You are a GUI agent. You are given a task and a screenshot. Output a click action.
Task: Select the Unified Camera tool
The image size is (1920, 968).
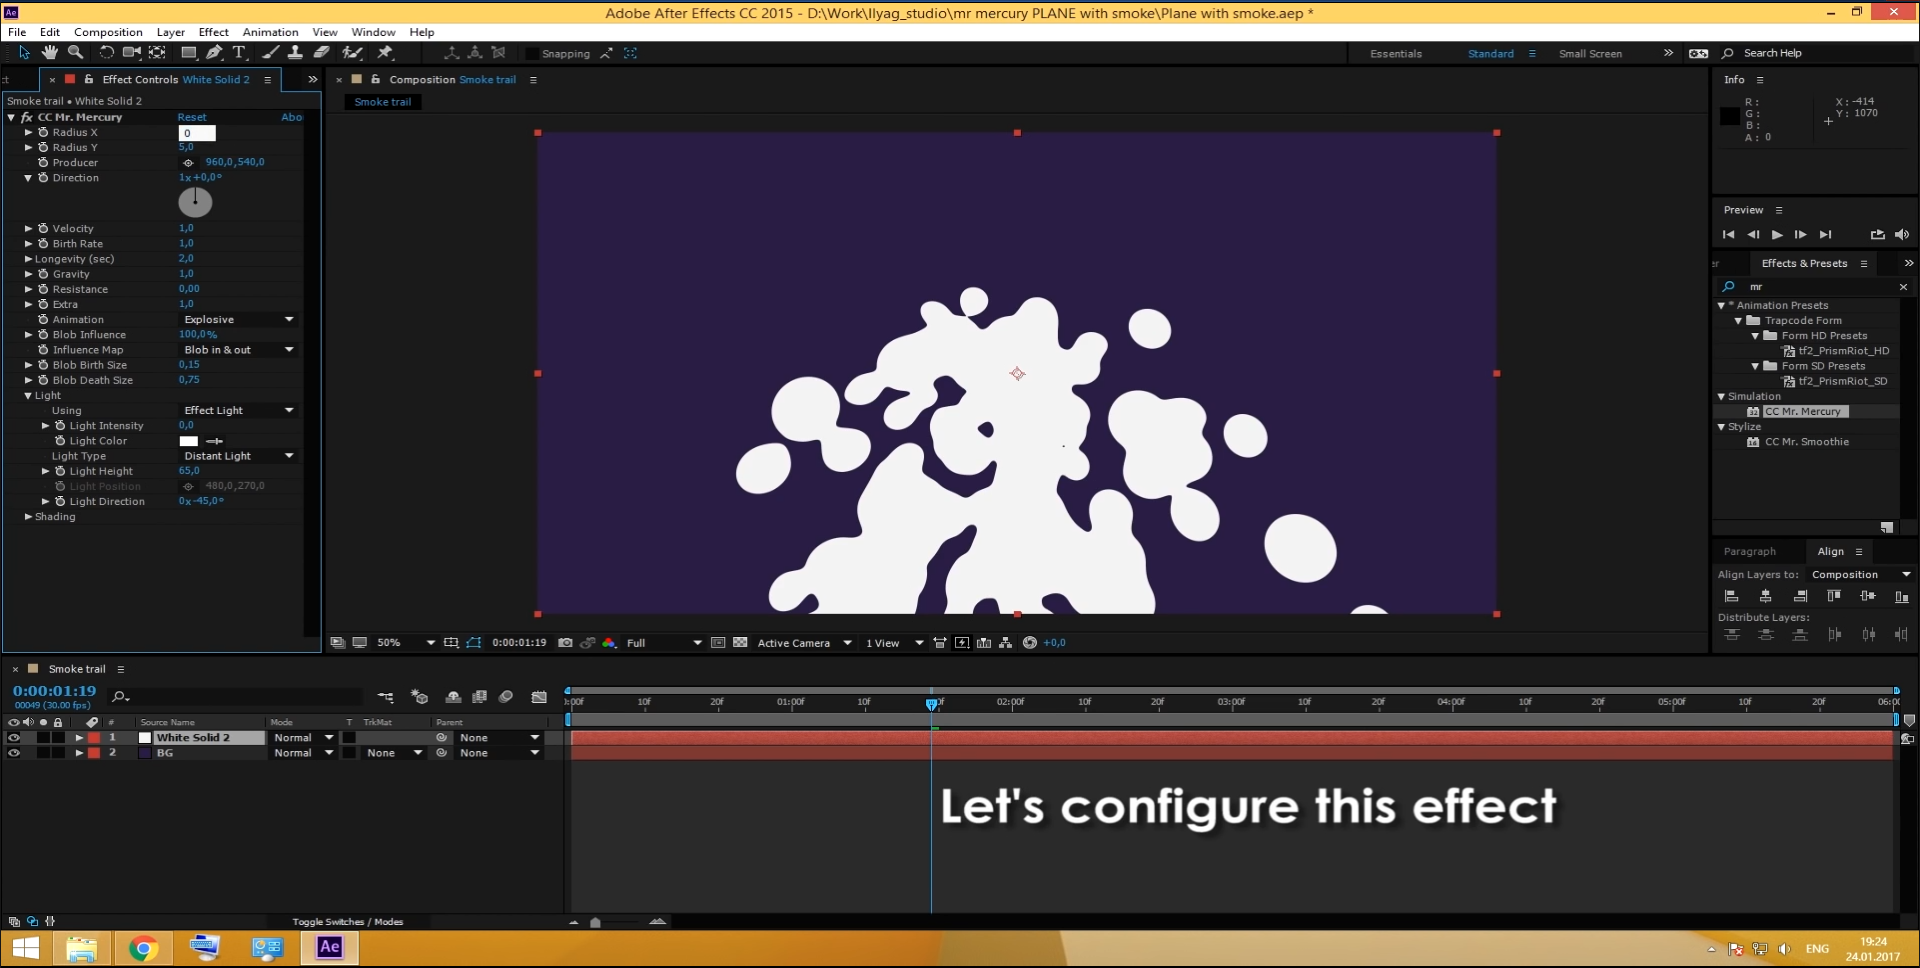pos(131,53)
